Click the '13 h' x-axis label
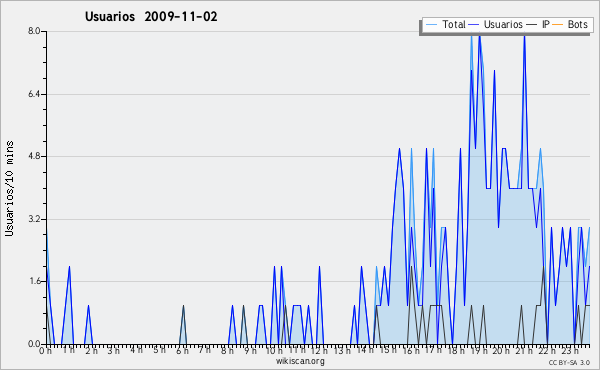Image resolution: width=600 pixels, height=370 pixels. (x=342, y=351)
